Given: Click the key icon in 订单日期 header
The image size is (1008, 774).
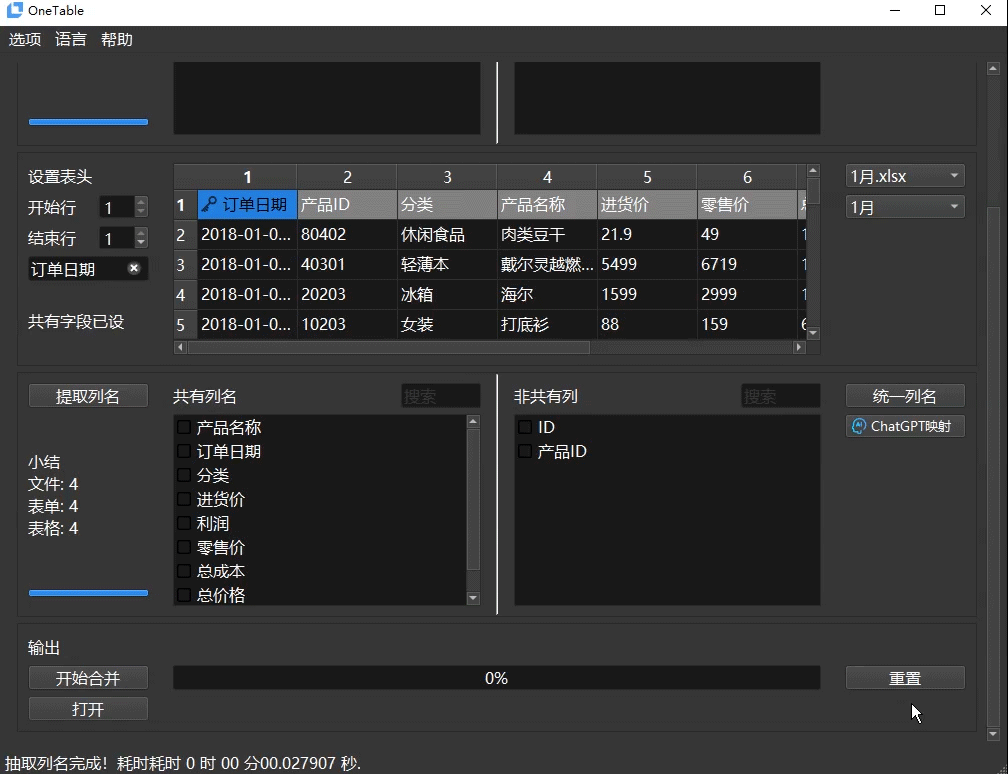Looking at the screenshot, I should pos(209,204).
